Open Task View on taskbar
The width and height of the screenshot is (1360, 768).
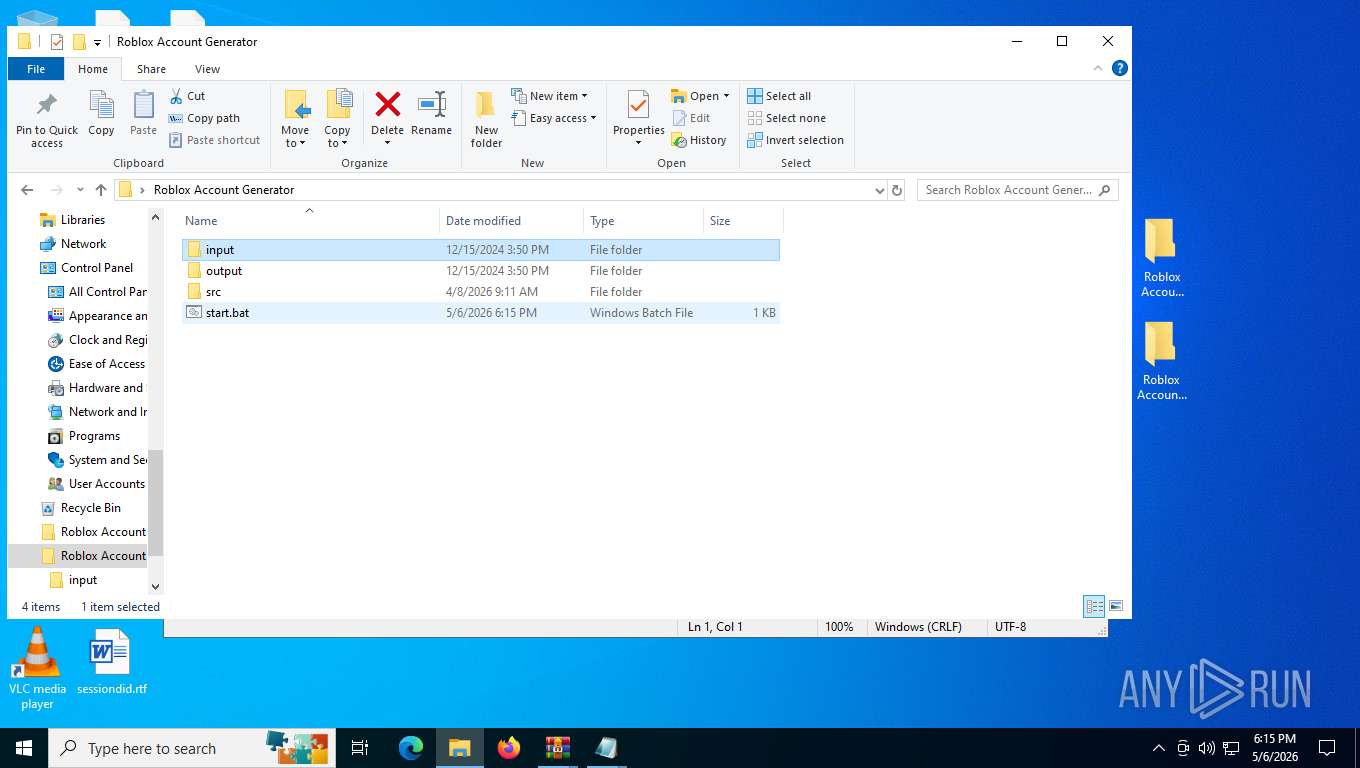pyautogui.click(x=360, y=748)
